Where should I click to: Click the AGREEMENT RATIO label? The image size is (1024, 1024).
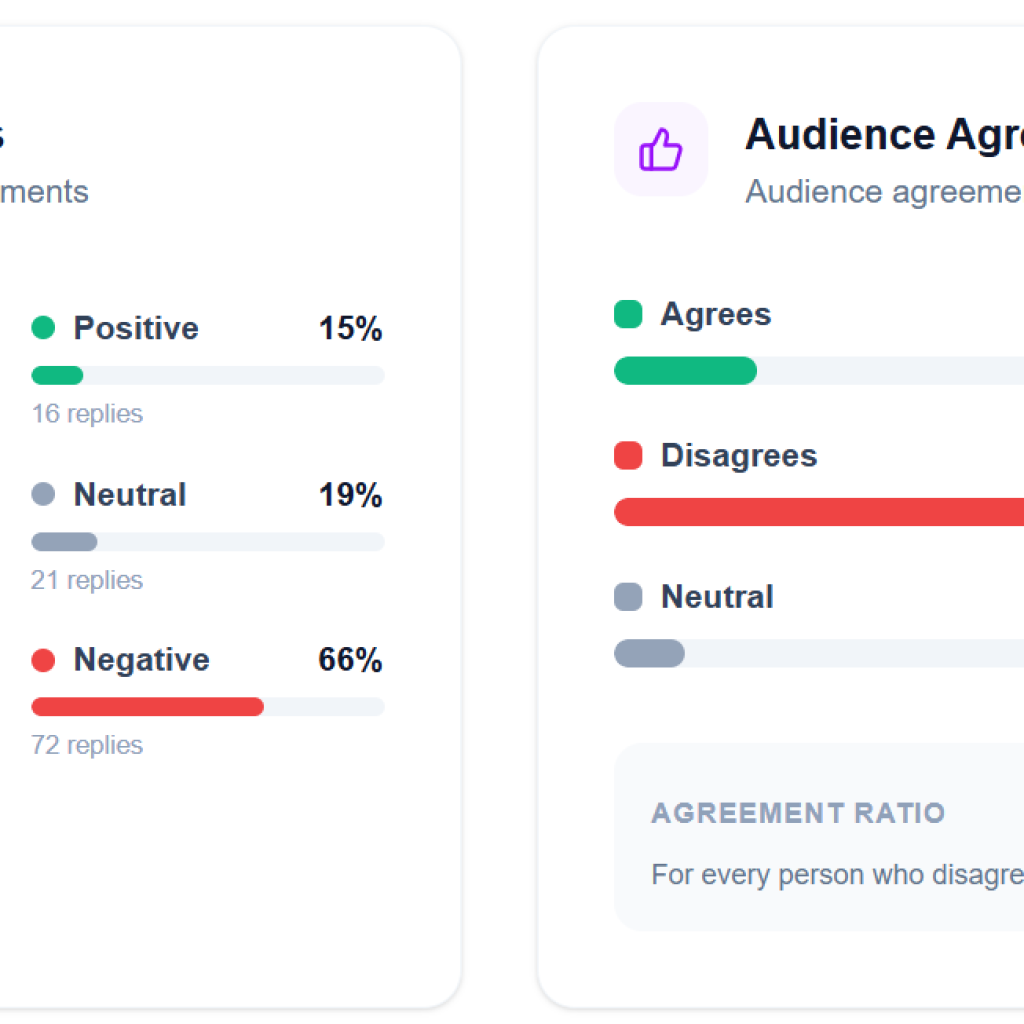click(798, 813)
